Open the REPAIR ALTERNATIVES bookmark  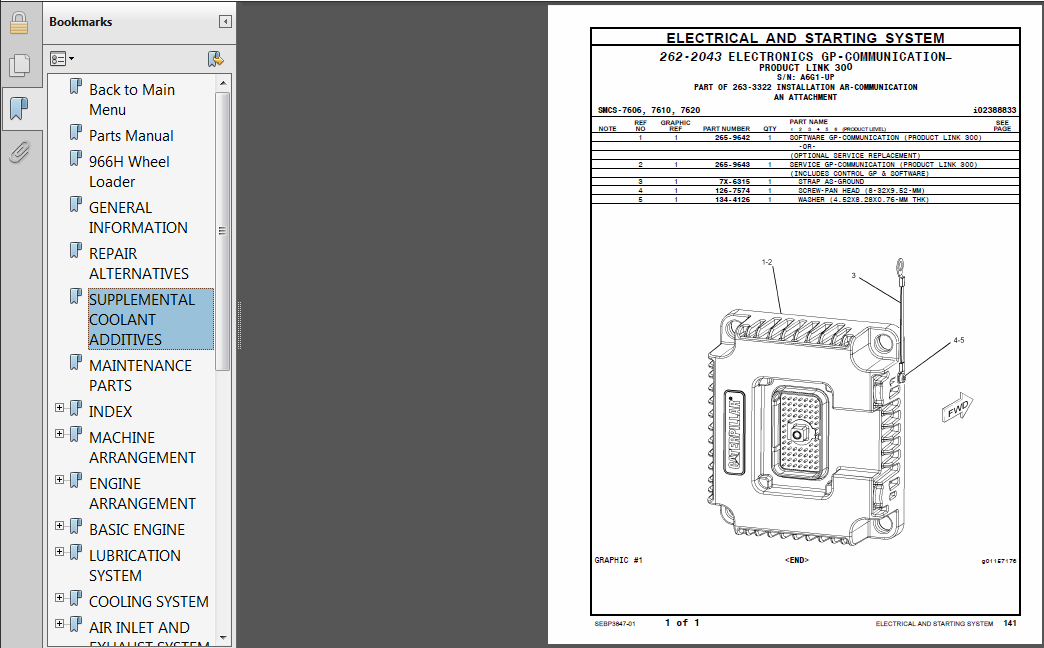pos(138,263)
